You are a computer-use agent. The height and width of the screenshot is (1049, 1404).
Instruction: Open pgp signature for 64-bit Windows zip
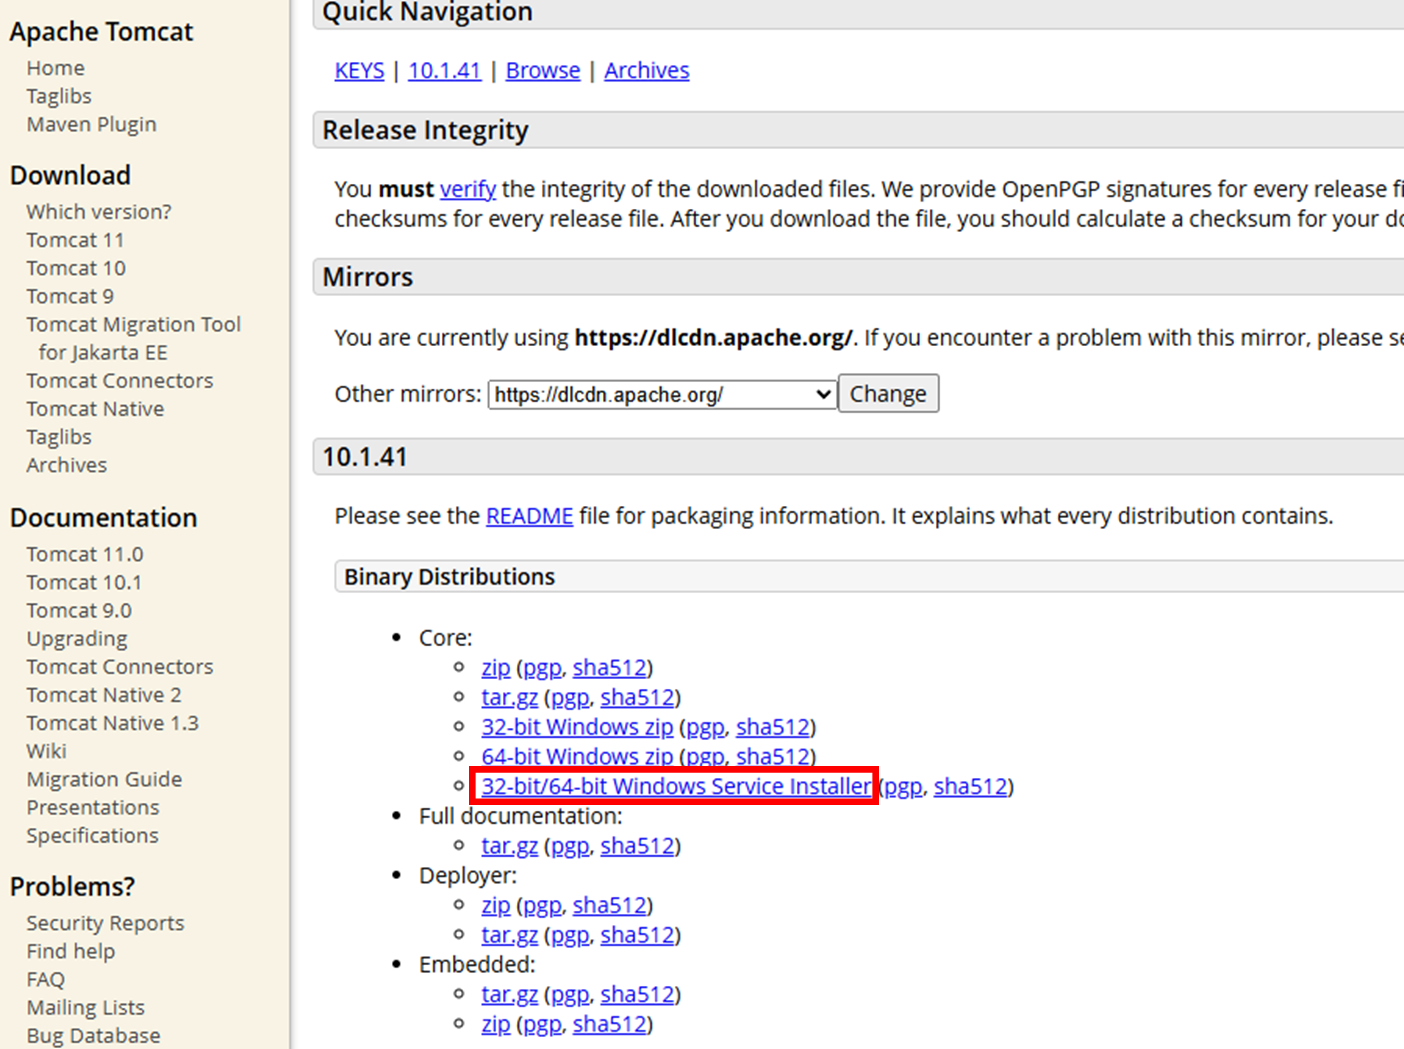(705, 757)
